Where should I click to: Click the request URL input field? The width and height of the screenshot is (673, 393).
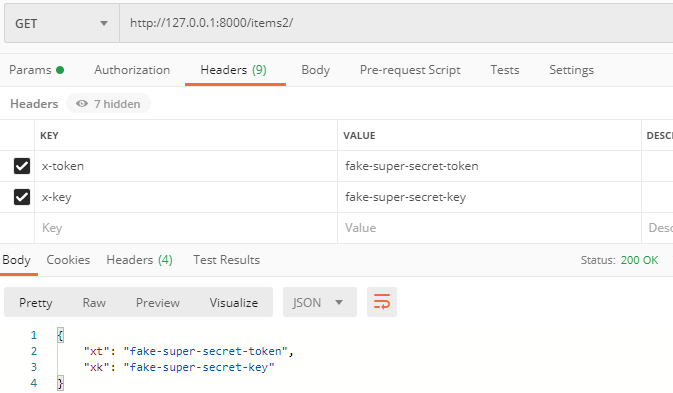click(x=396, y=23)
